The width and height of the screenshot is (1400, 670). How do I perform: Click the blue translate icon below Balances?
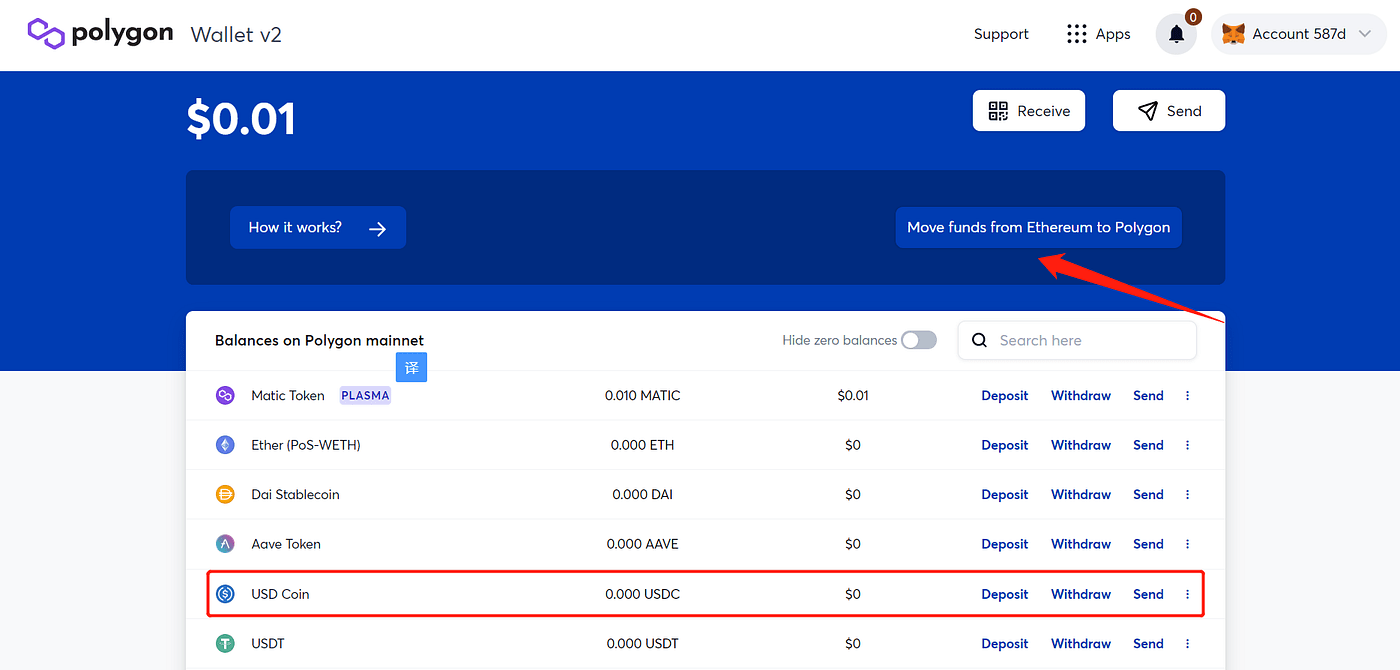tap(411, 367)
